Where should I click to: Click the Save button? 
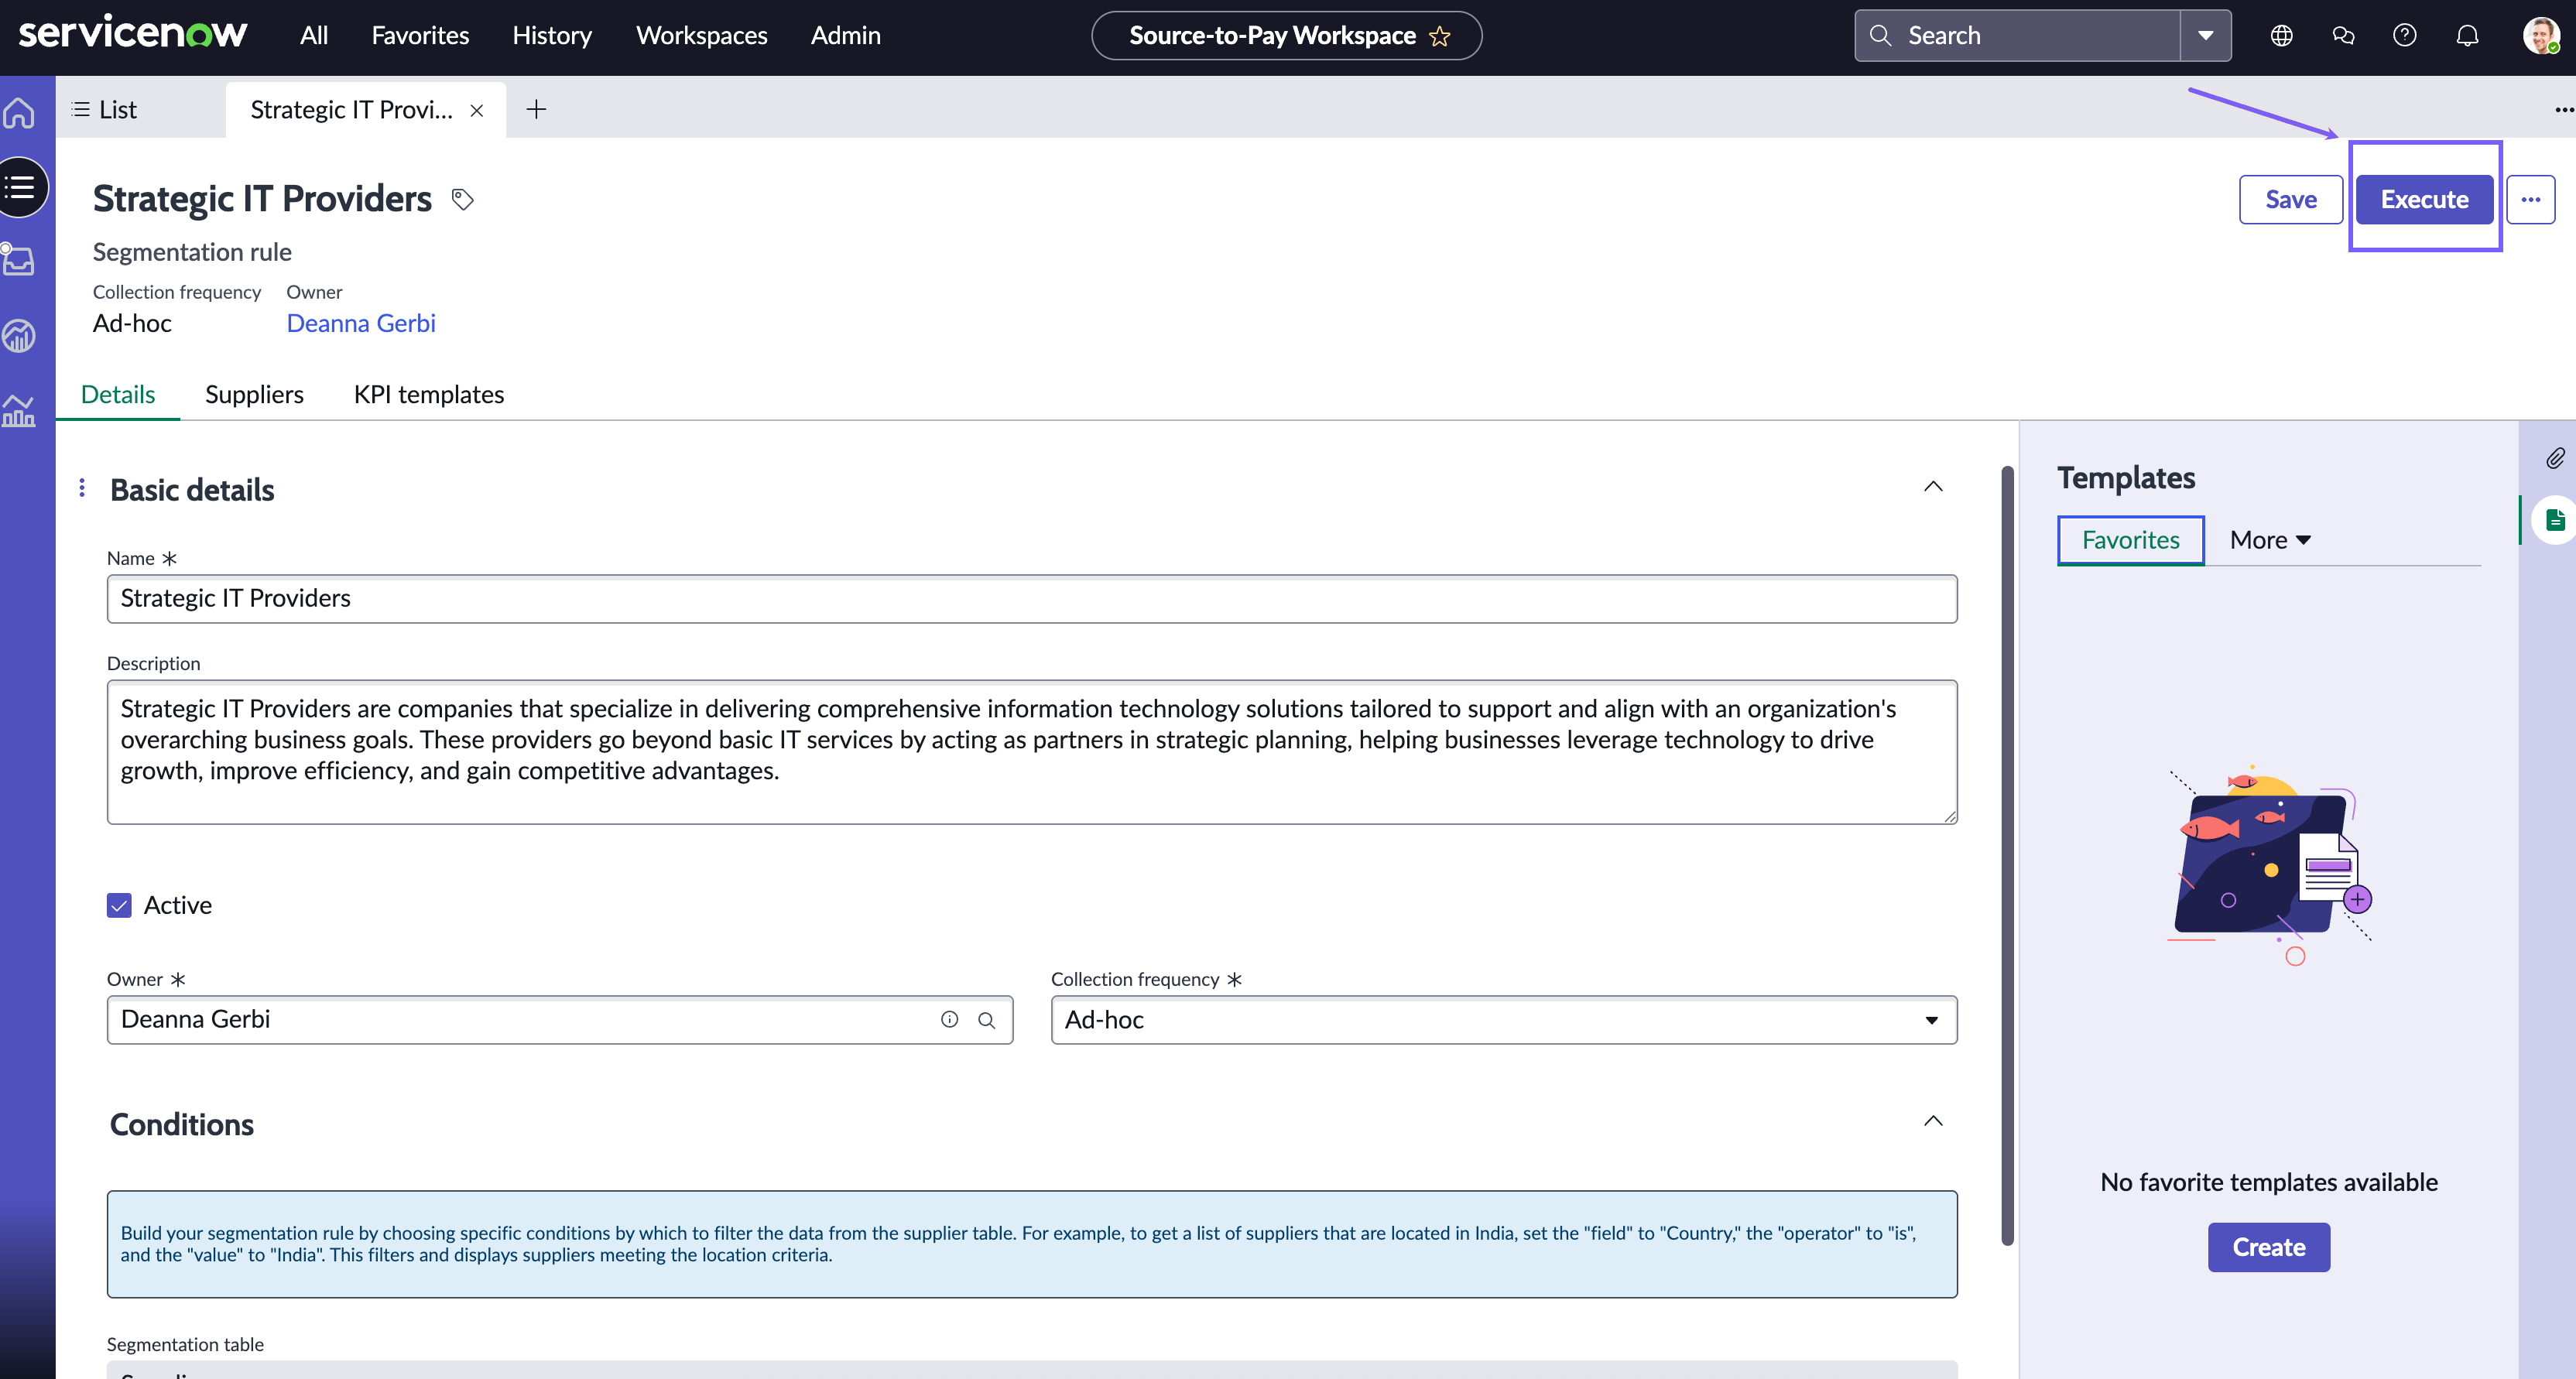coord(2290,199)
